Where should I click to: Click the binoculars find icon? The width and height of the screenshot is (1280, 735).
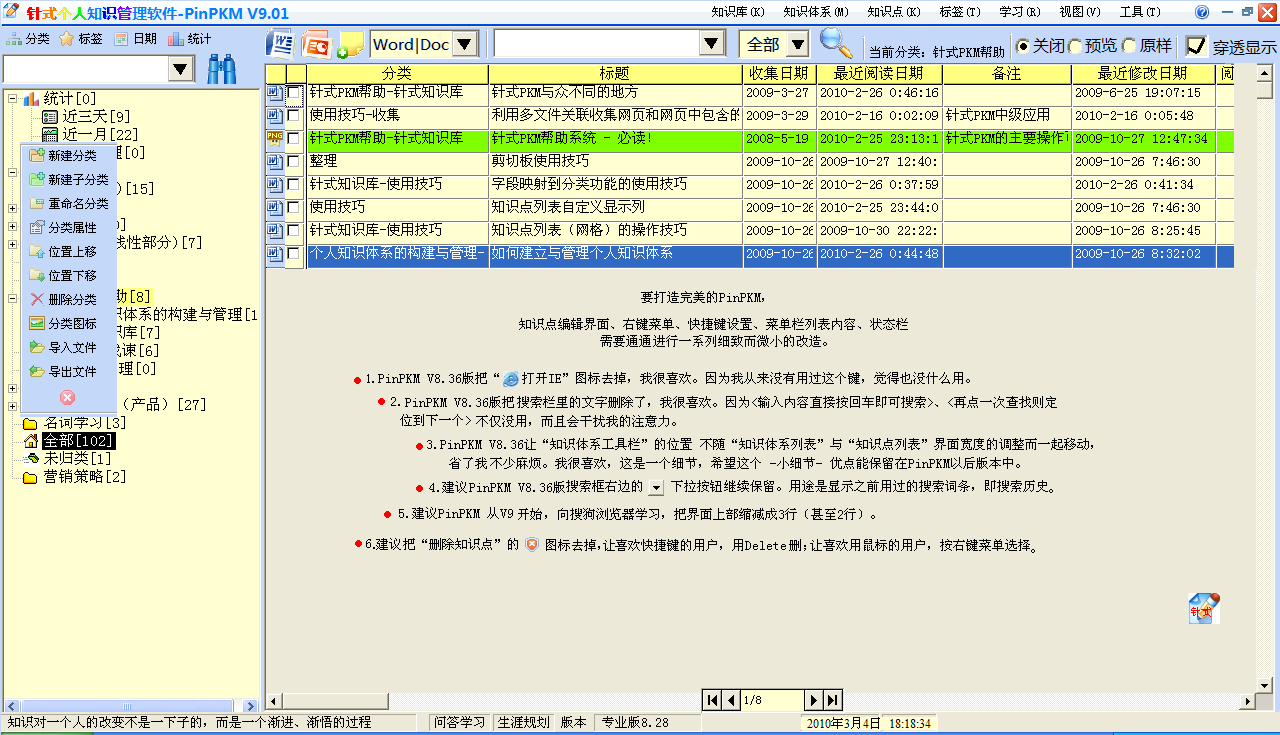tap(222, 69)
